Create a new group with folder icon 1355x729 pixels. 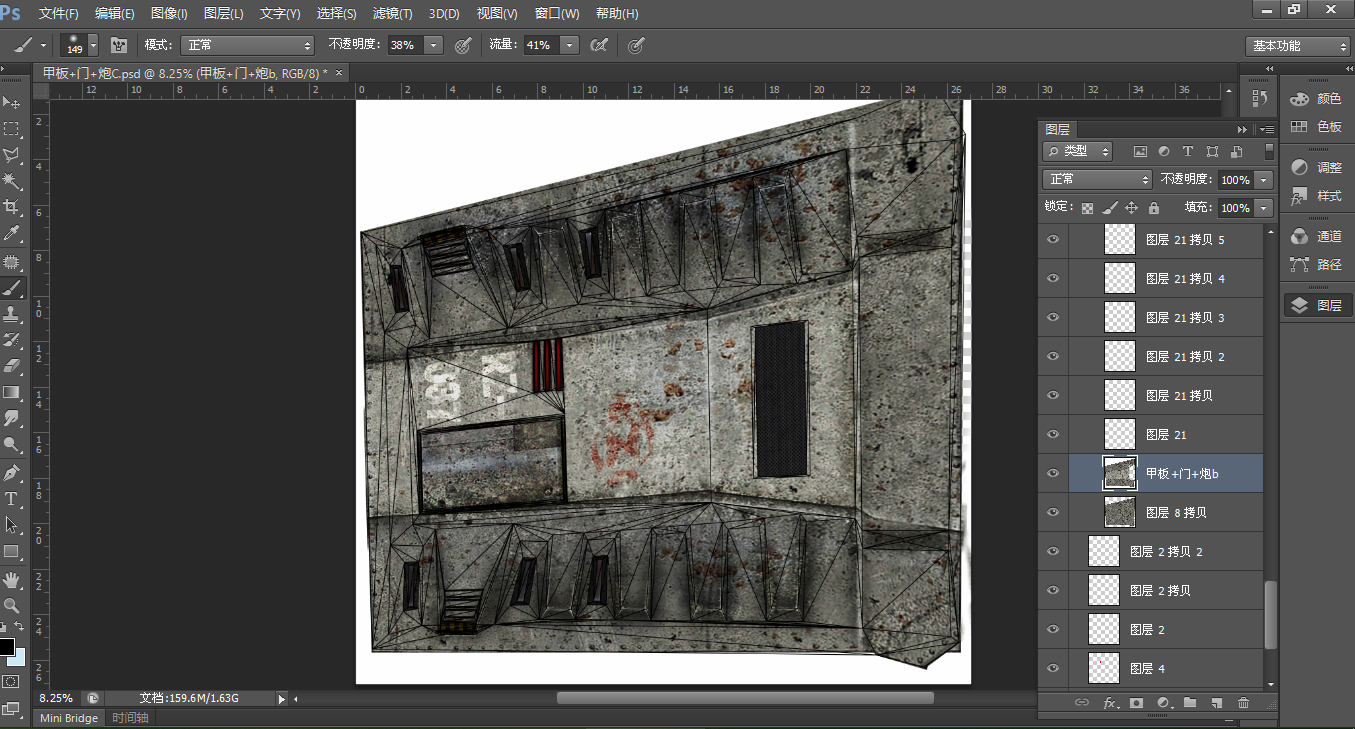1190,703
